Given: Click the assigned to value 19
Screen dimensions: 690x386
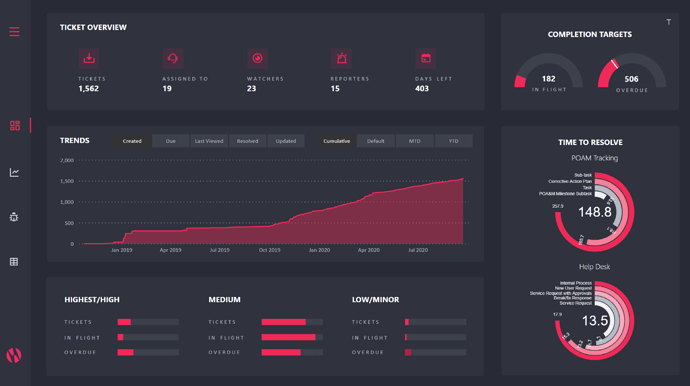Looking at the screenshot, I should [x=167, y=88].
